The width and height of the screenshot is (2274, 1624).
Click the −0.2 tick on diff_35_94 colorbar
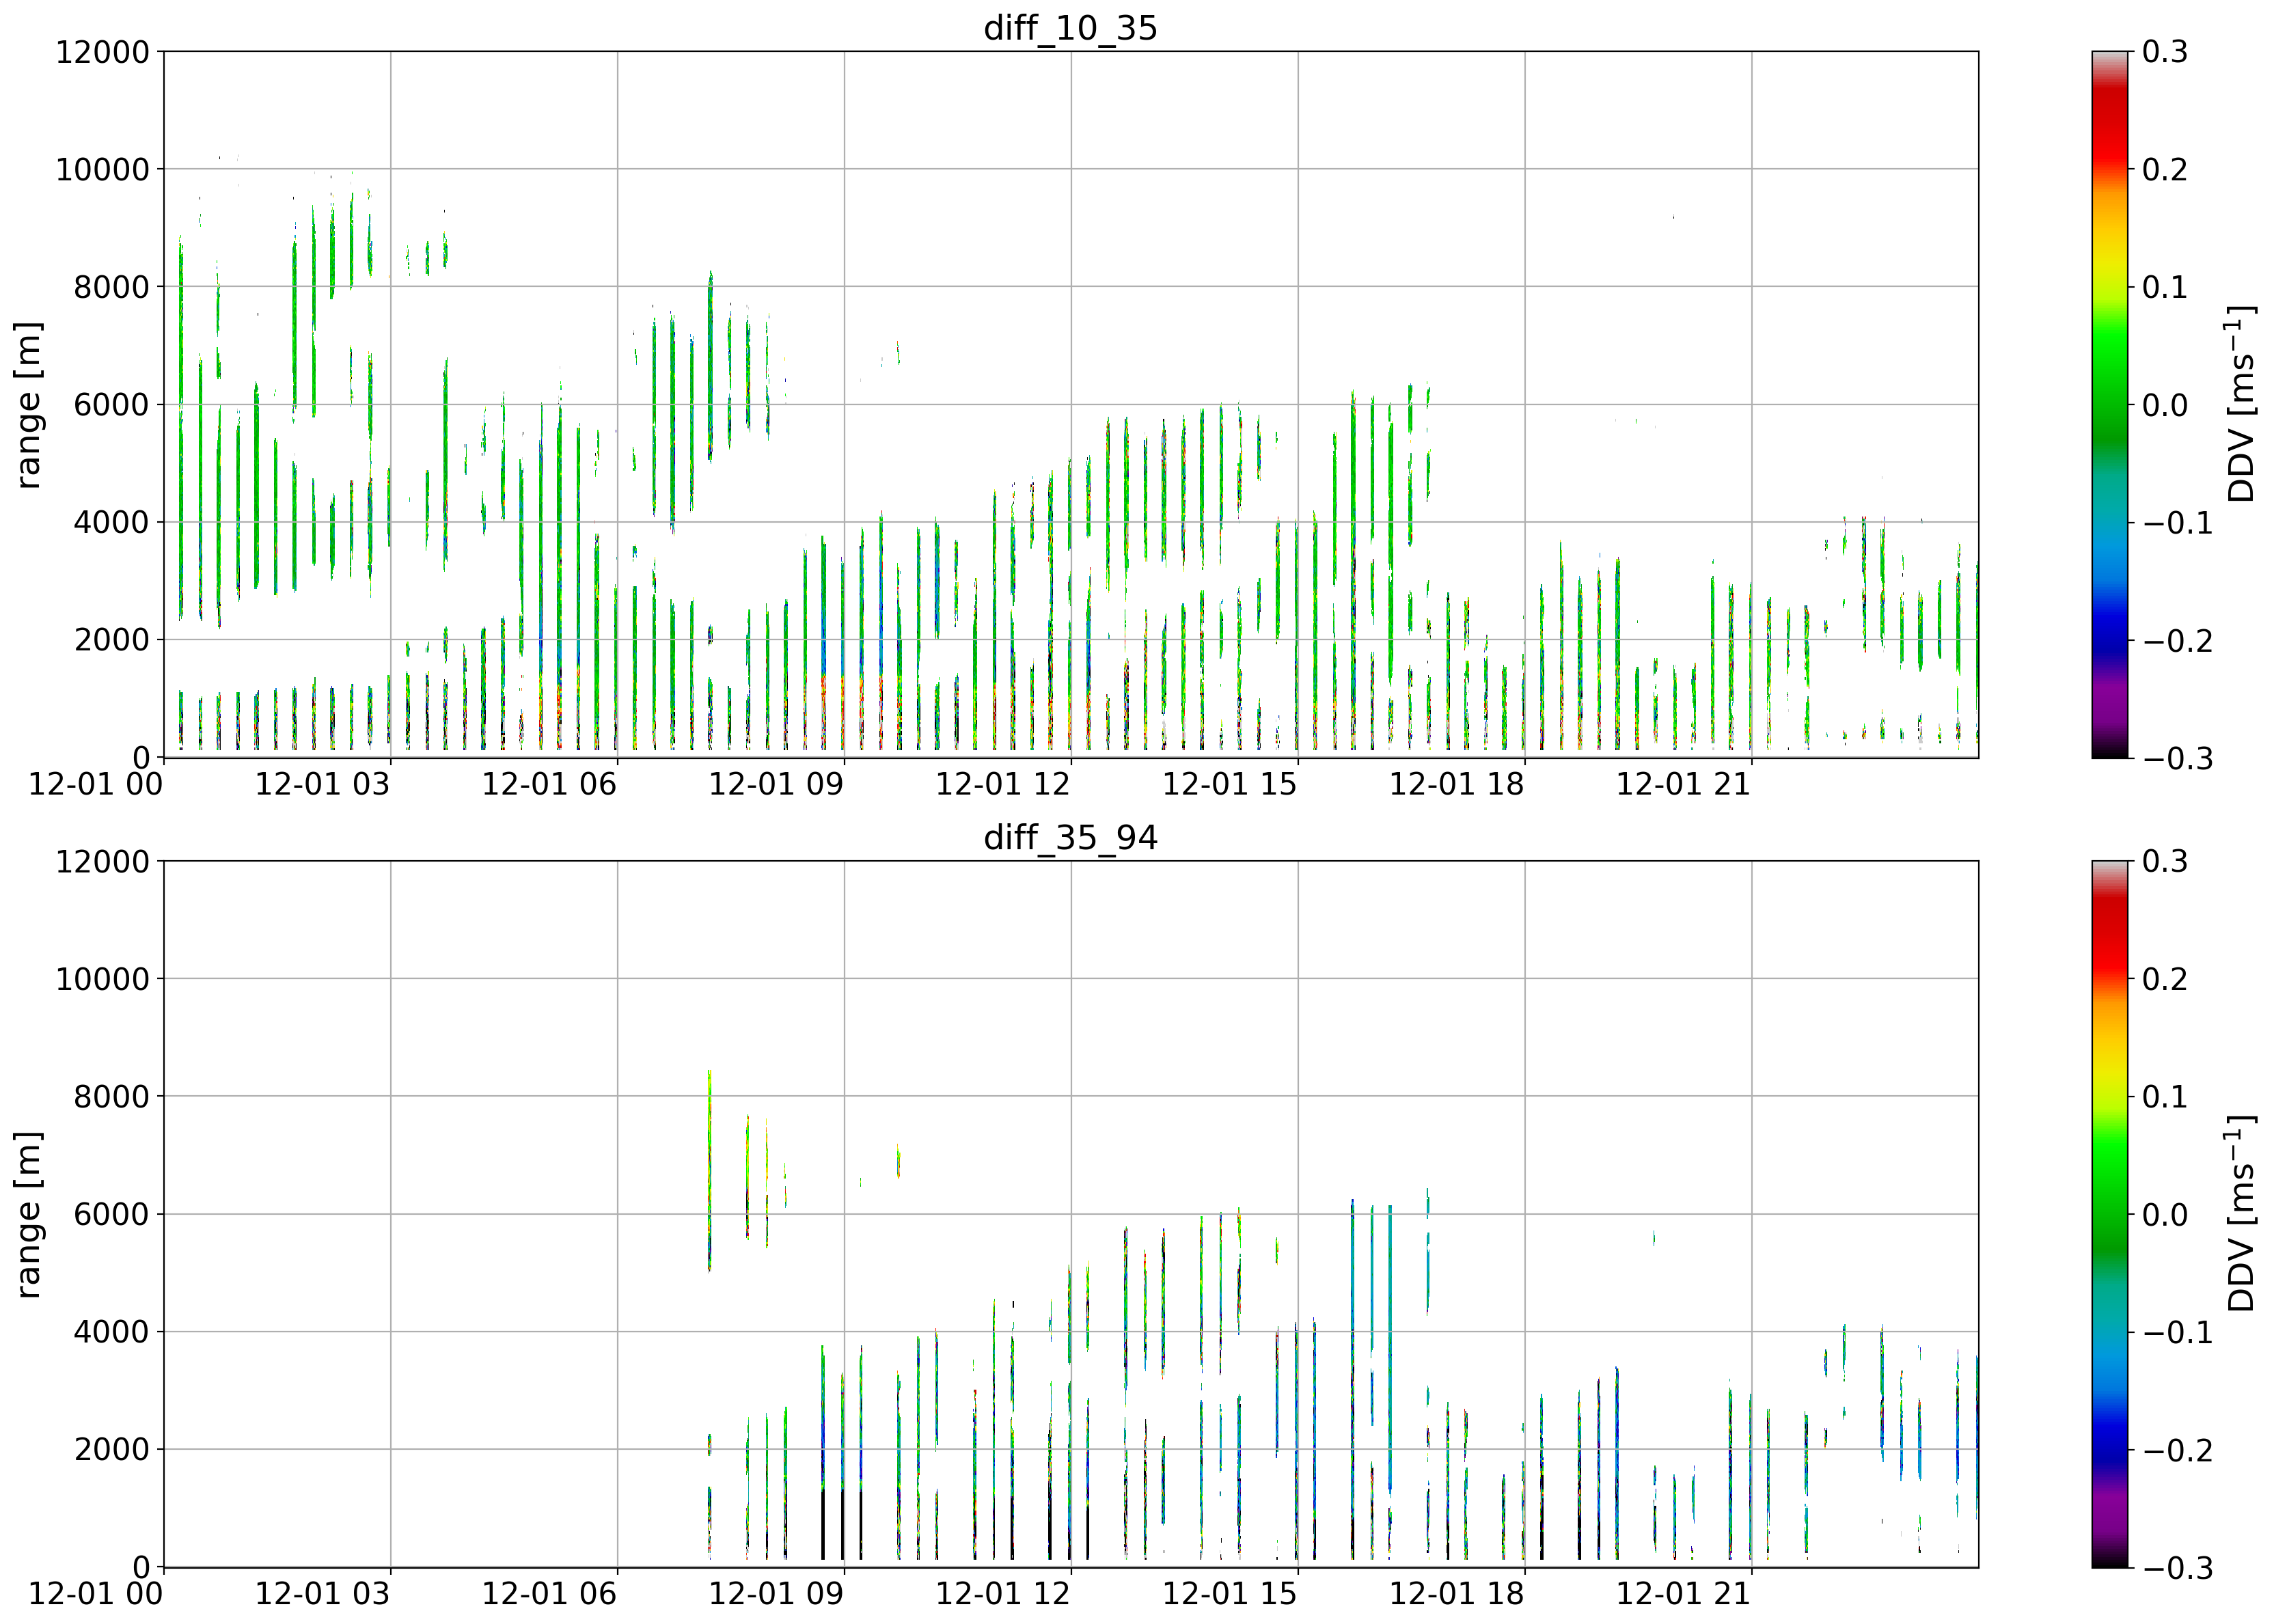coord(2177,1449)
